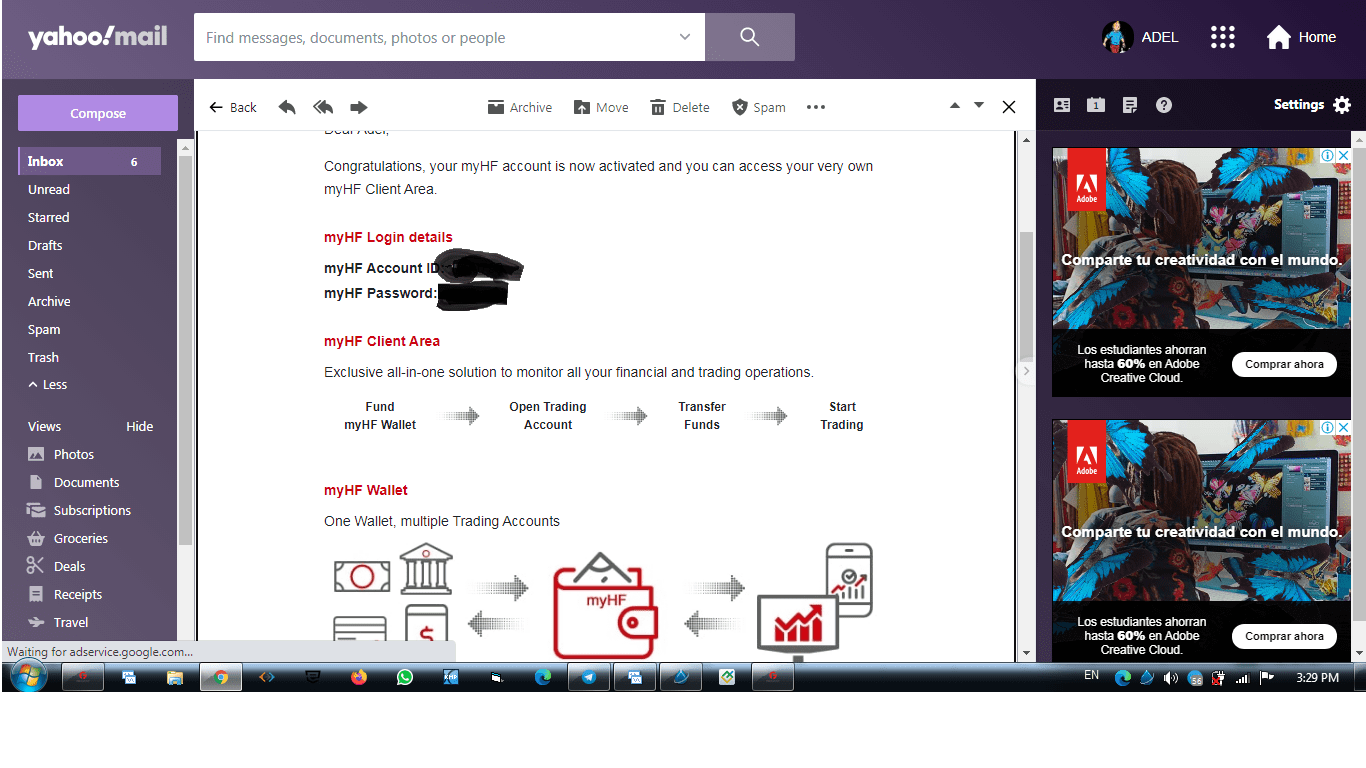Open the Deals view
The width and height of the screenshot is (1366, 768).
pyautogui.click(x=58, y=566)
